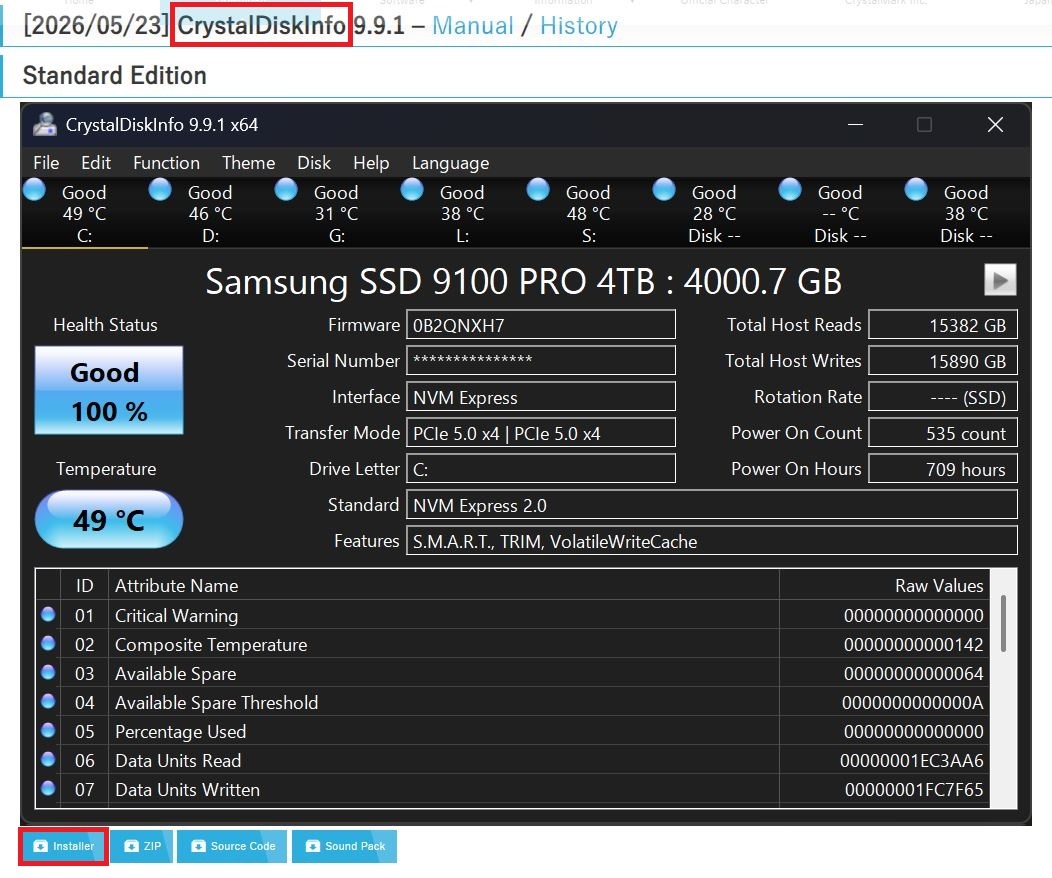1052x878 pixels.
Task: Click the CrystalDiskInfo app icon in title bar
Action: point(45,125)
